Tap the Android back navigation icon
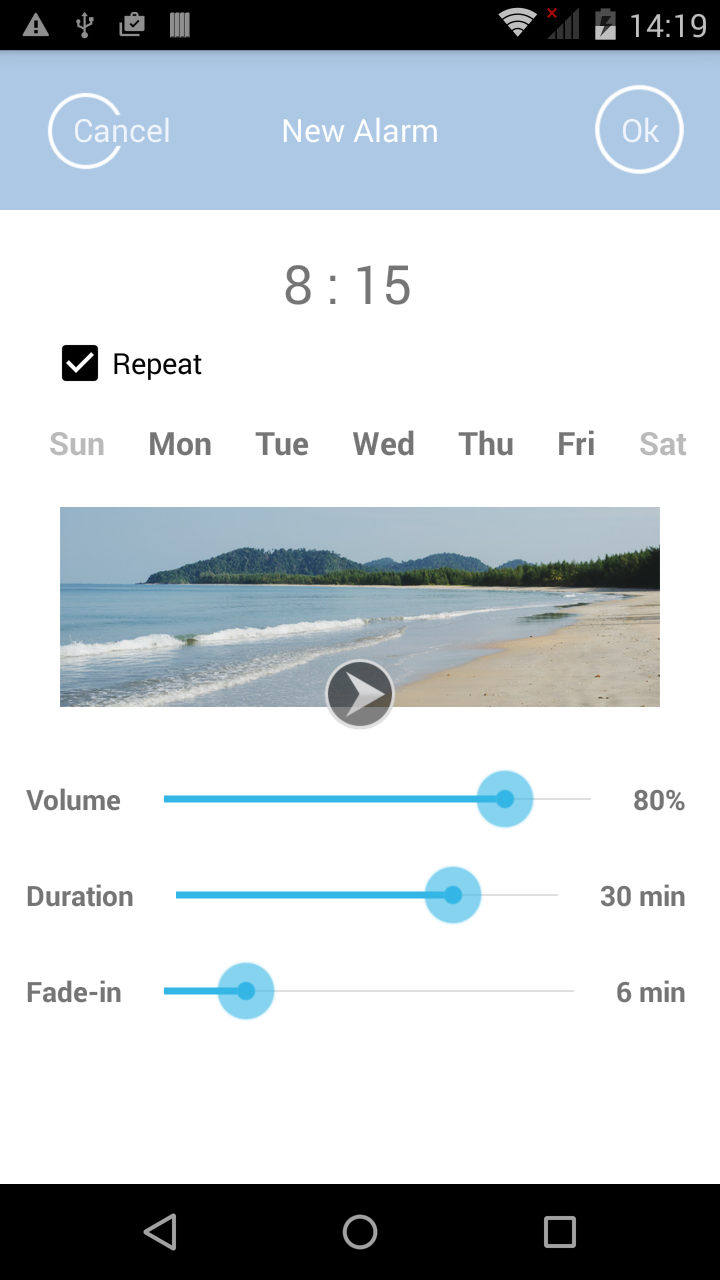Viewport: 720px width, 1280px height. (160, 1232)
